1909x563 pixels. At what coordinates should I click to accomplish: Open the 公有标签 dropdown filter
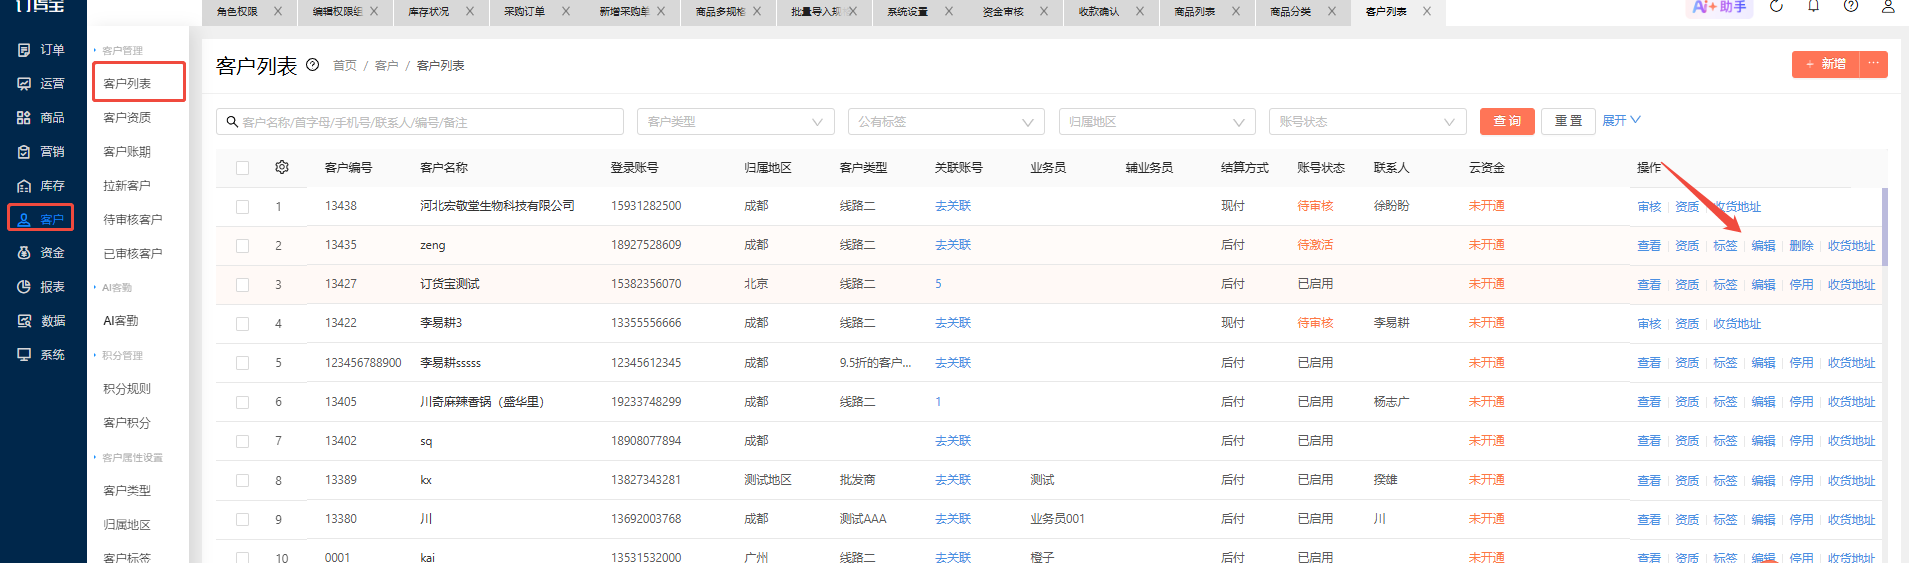[x=946, y=122]
